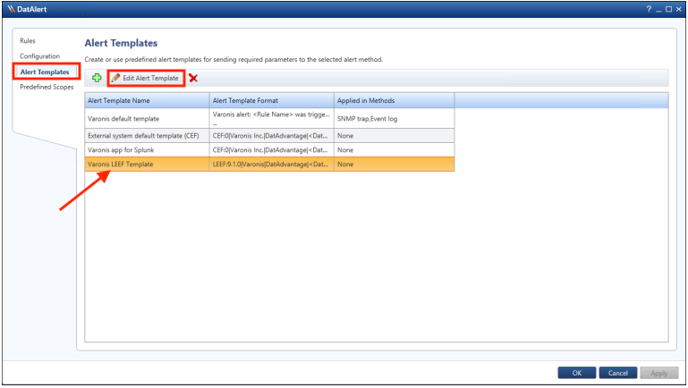Delete template using the red X icon

tap(193, 78)
